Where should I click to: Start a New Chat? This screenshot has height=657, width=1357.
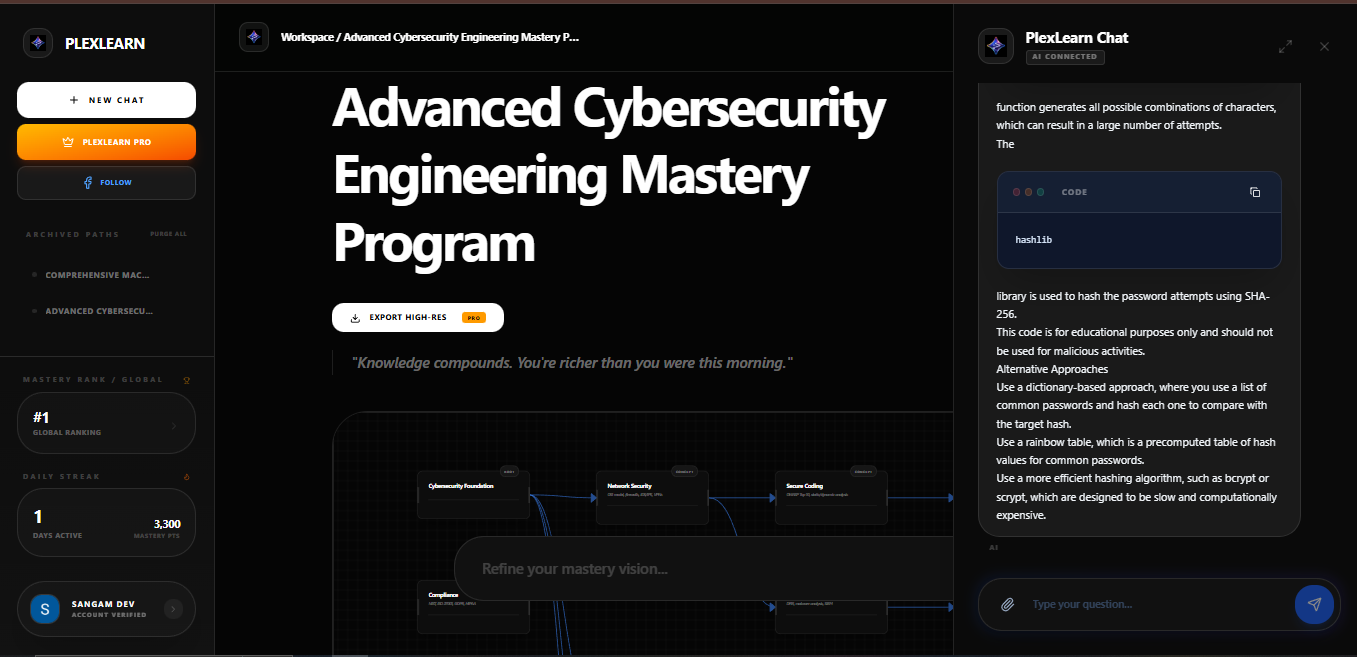pos(106,99)
